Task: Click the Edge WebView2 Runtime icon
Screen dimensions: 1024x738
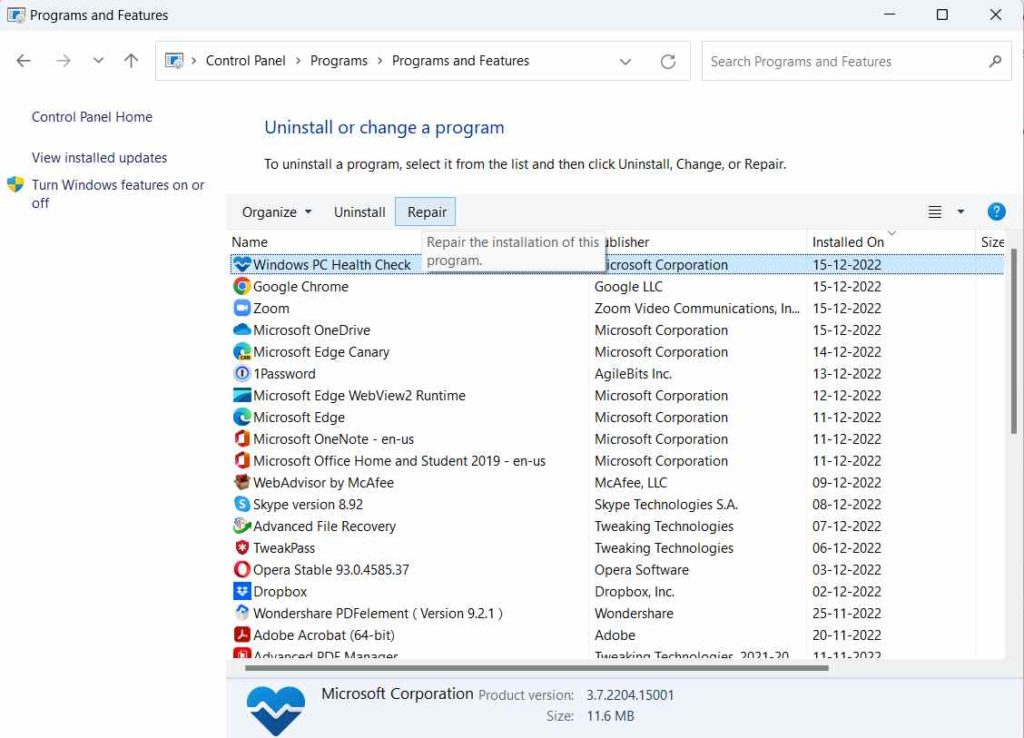Action: point(242,395)
